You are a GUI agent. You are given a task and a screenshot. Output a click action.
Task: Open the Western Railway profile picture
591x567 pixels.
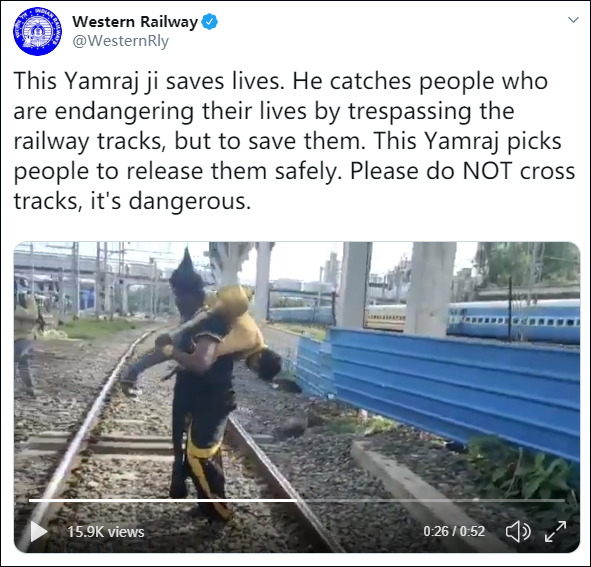click(x=37, y=31)
